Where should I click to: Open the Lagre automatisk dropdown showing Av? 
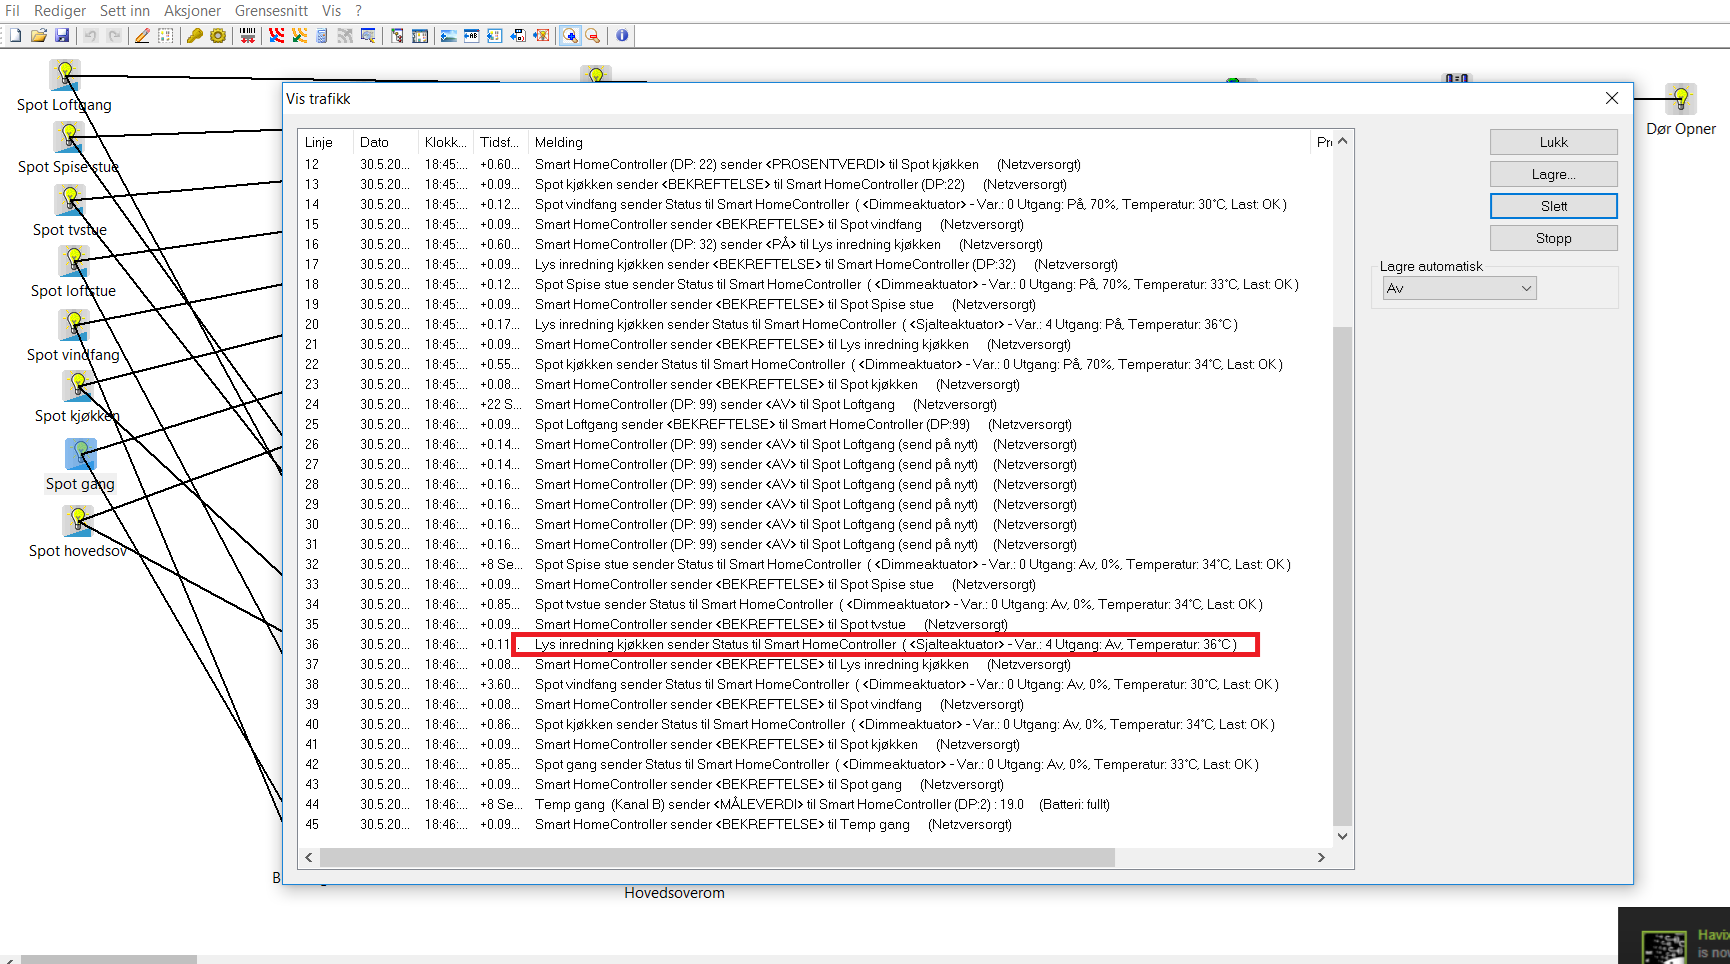(x=1459, y=288)
